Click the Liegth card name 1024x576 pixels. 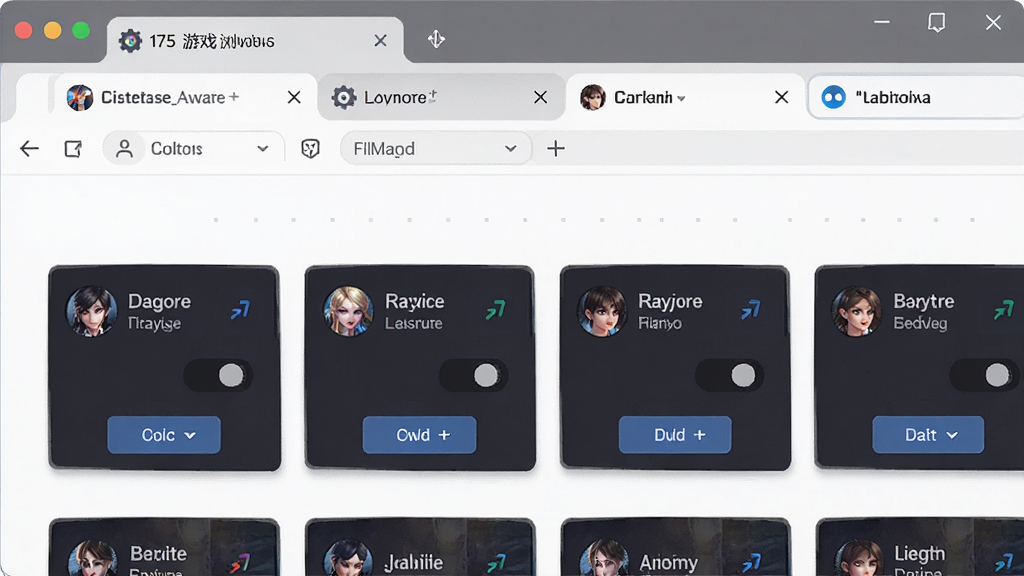pos(920,554)
